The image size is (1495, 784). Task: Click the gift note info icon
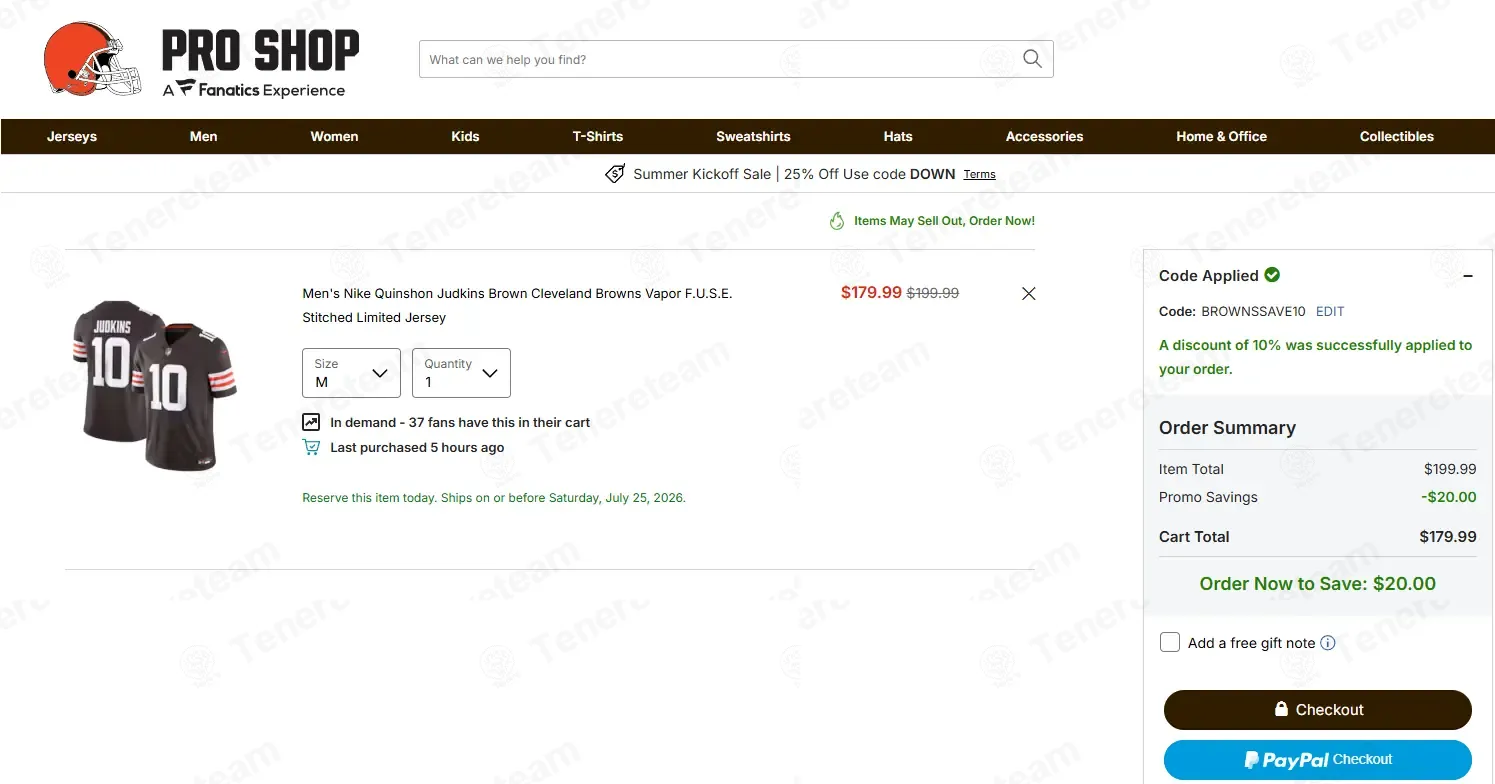point(1328,643)
